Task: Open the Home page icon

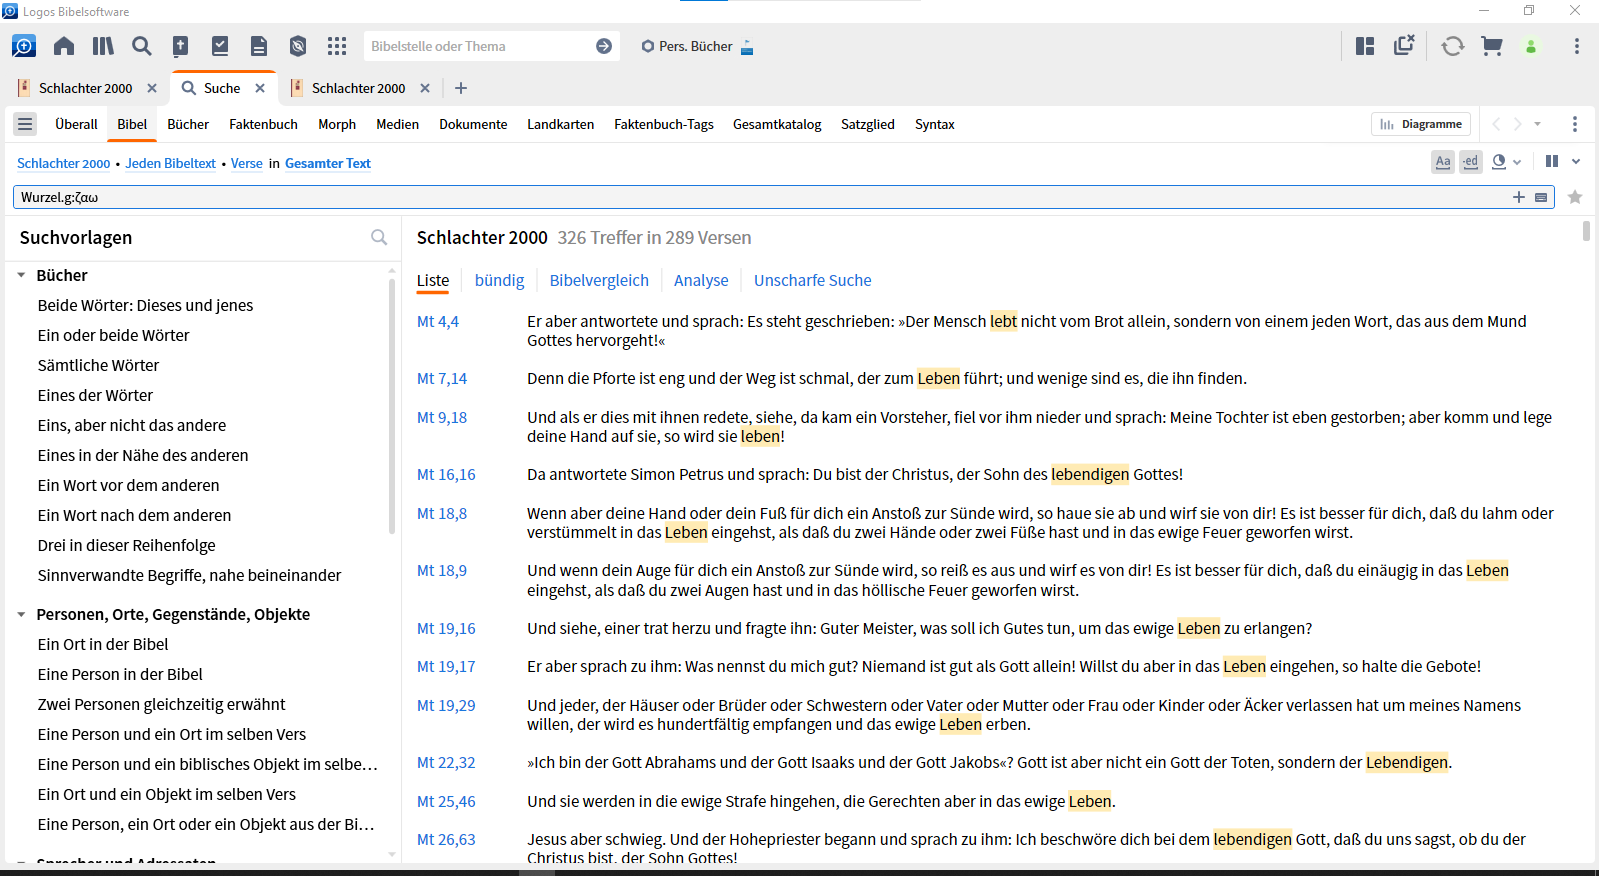Action: pos(64,46)
